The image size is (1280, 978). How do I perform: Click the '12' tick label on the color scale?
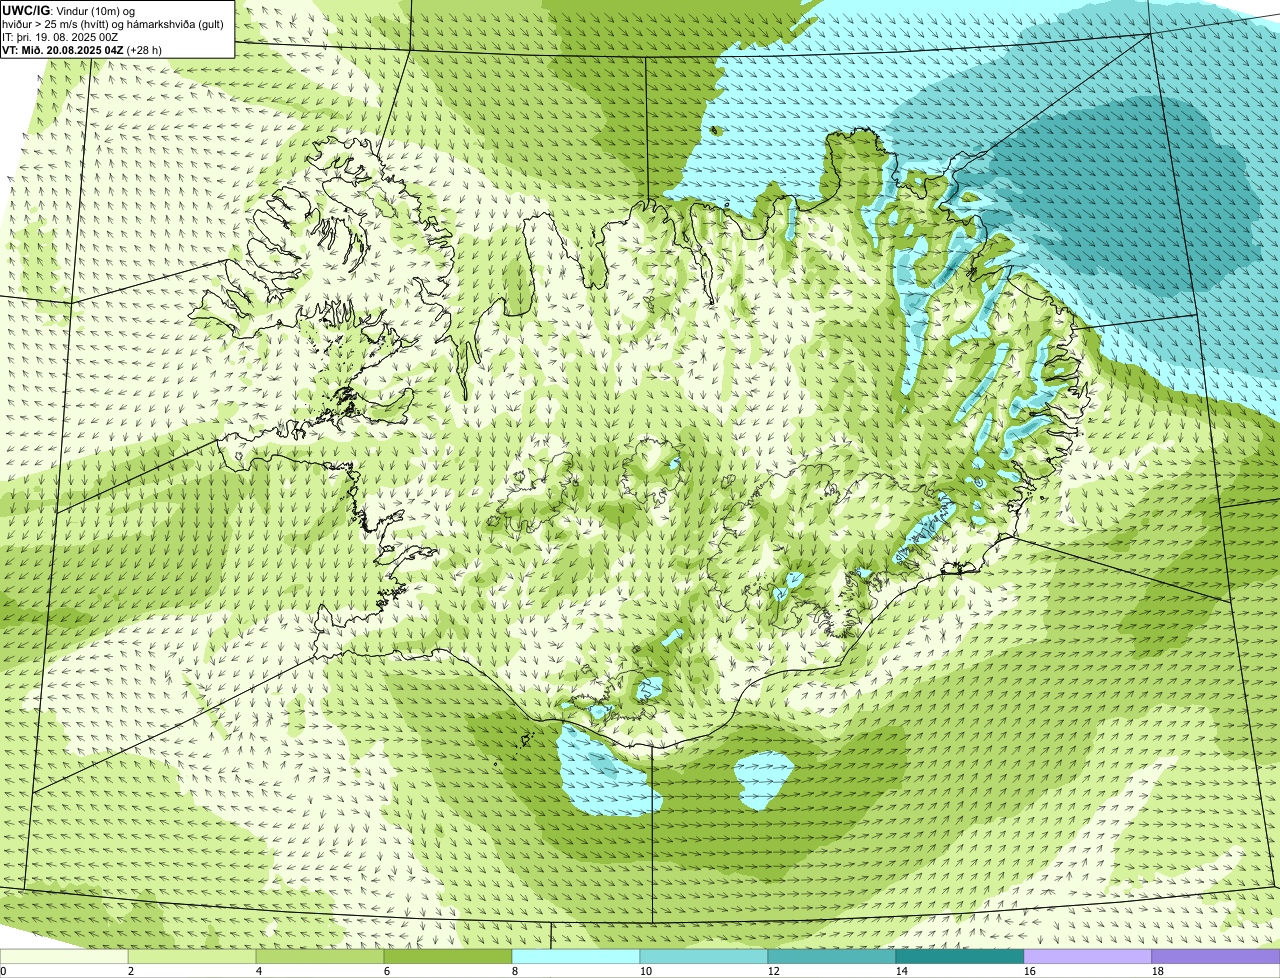(x=774, y=971)
